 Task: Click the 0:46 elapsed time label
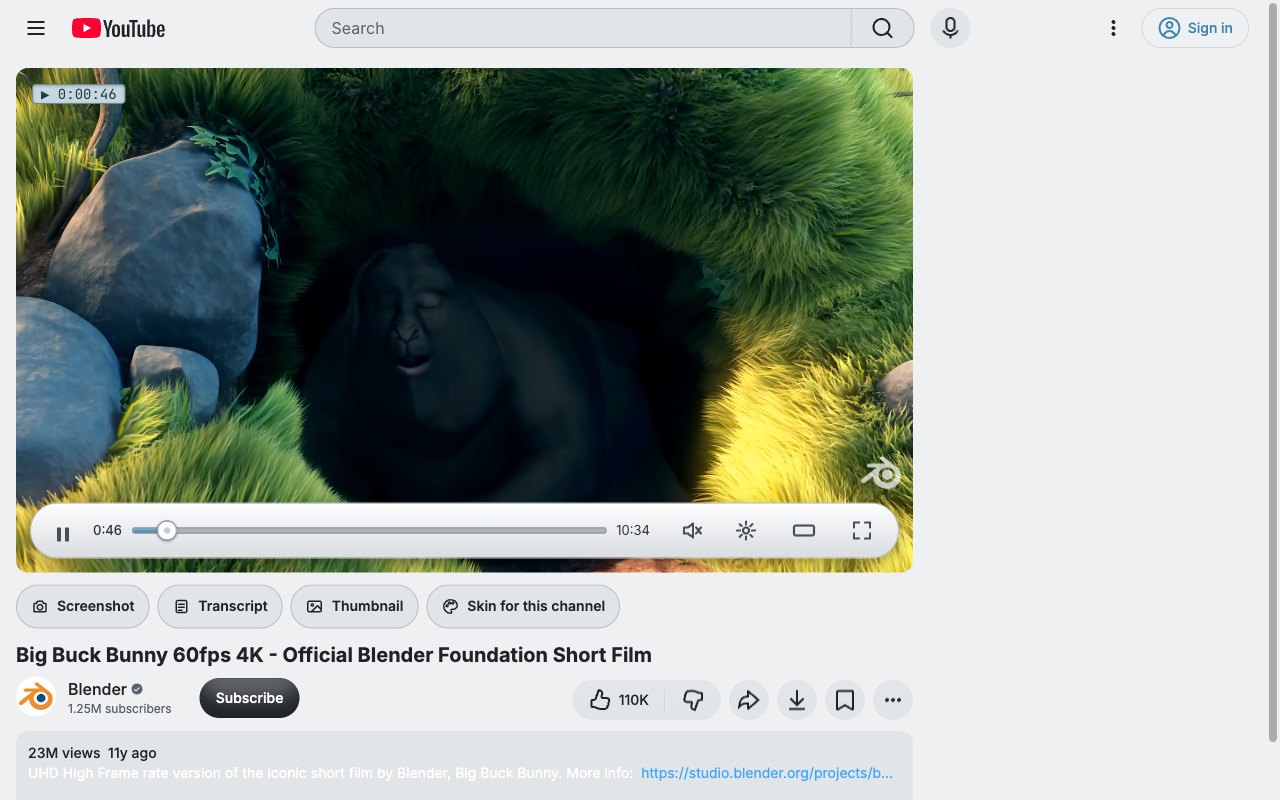107,530
